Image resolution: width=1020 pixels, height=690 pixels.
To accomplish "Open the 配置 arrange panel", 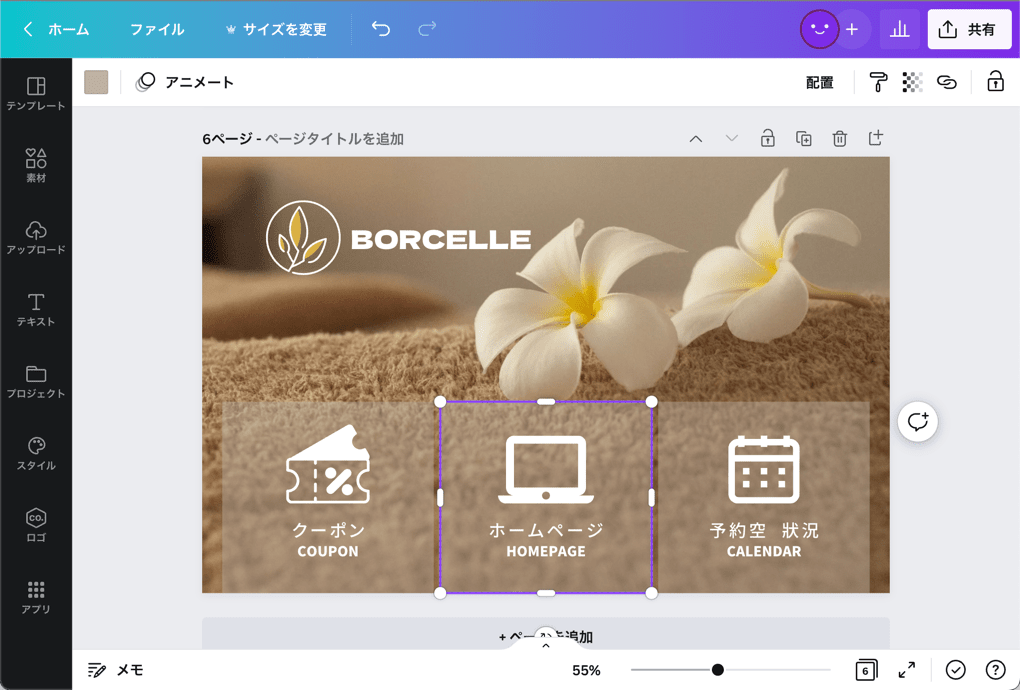I will click(820, 83).
